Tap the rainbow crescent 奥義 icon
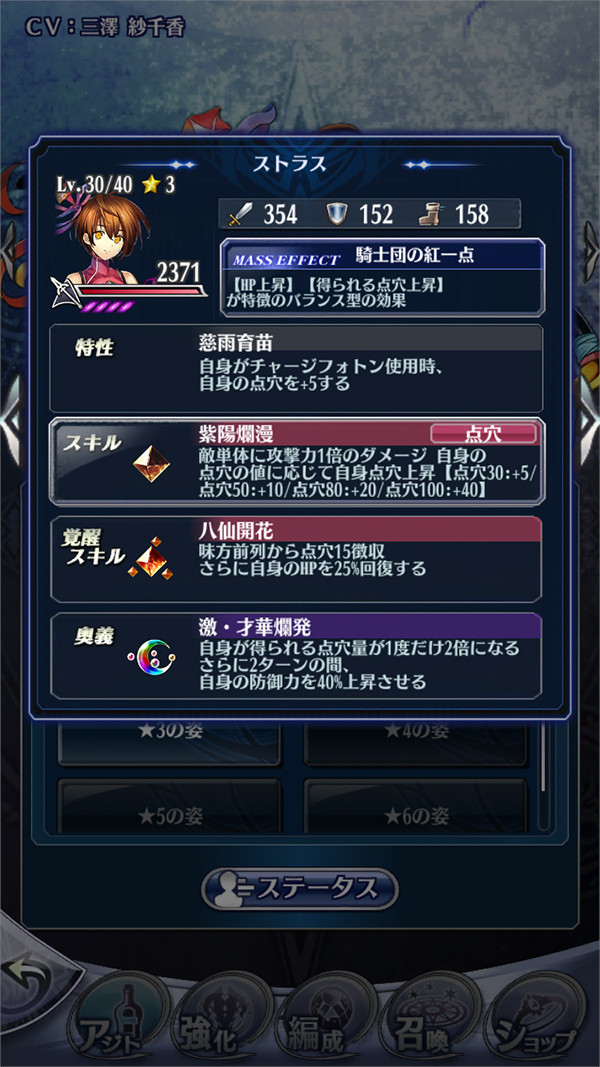 coord(151,657)
